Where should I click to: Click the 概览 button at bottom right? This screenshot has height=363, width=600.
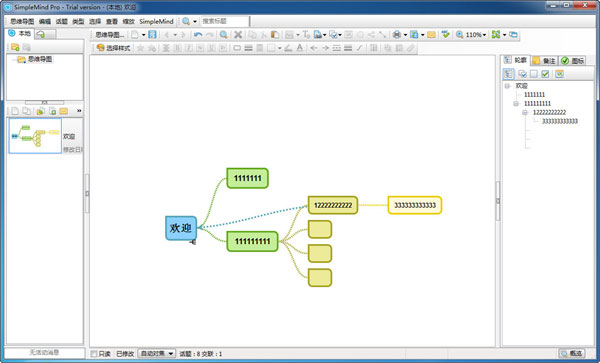tap(572, 353)
